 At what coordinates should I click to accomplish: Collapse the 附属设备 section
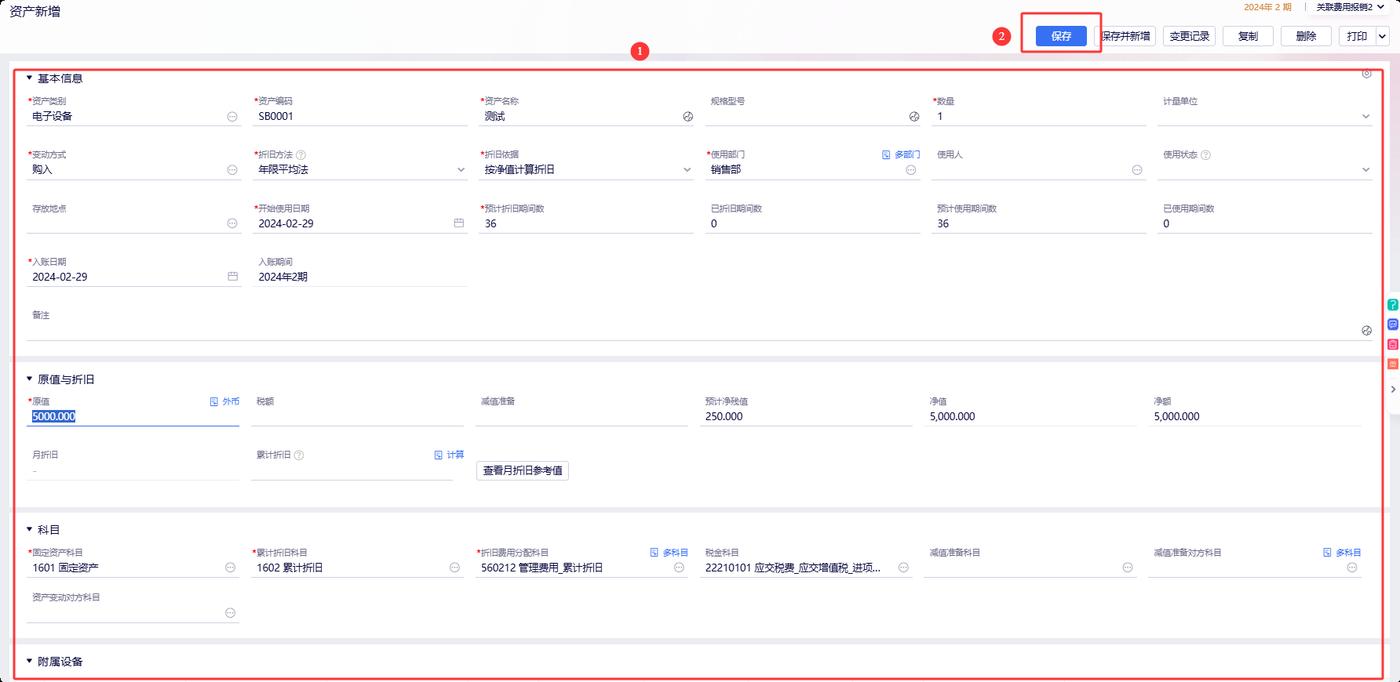[x=30, y=661]
